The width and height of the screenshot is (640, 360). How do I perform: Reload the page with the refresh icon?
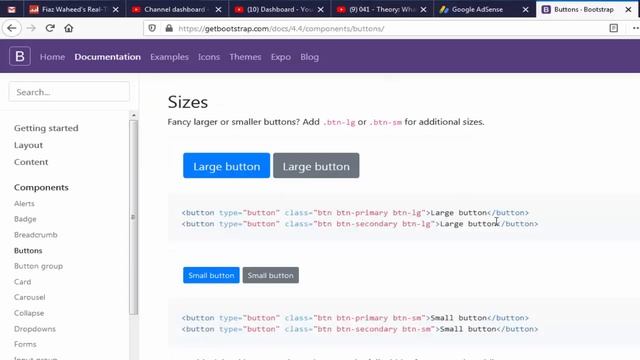click(x=50, y=28)
